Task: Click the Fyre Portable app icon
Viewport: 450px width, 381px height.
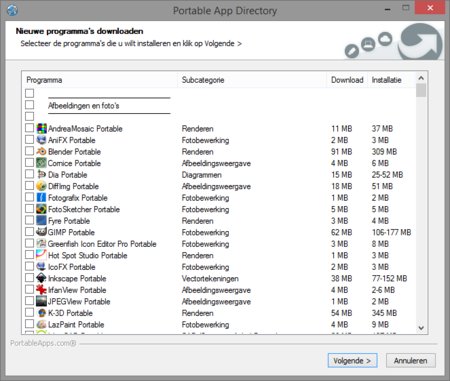Action: coord(41,221)
